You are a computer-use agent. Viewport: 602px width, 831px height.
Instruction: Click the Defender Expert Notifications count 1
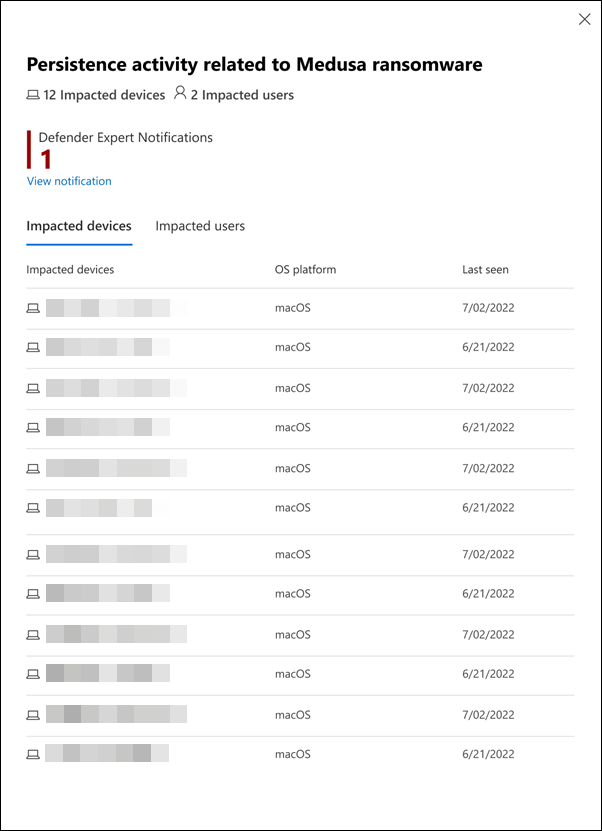coord(47,159)
